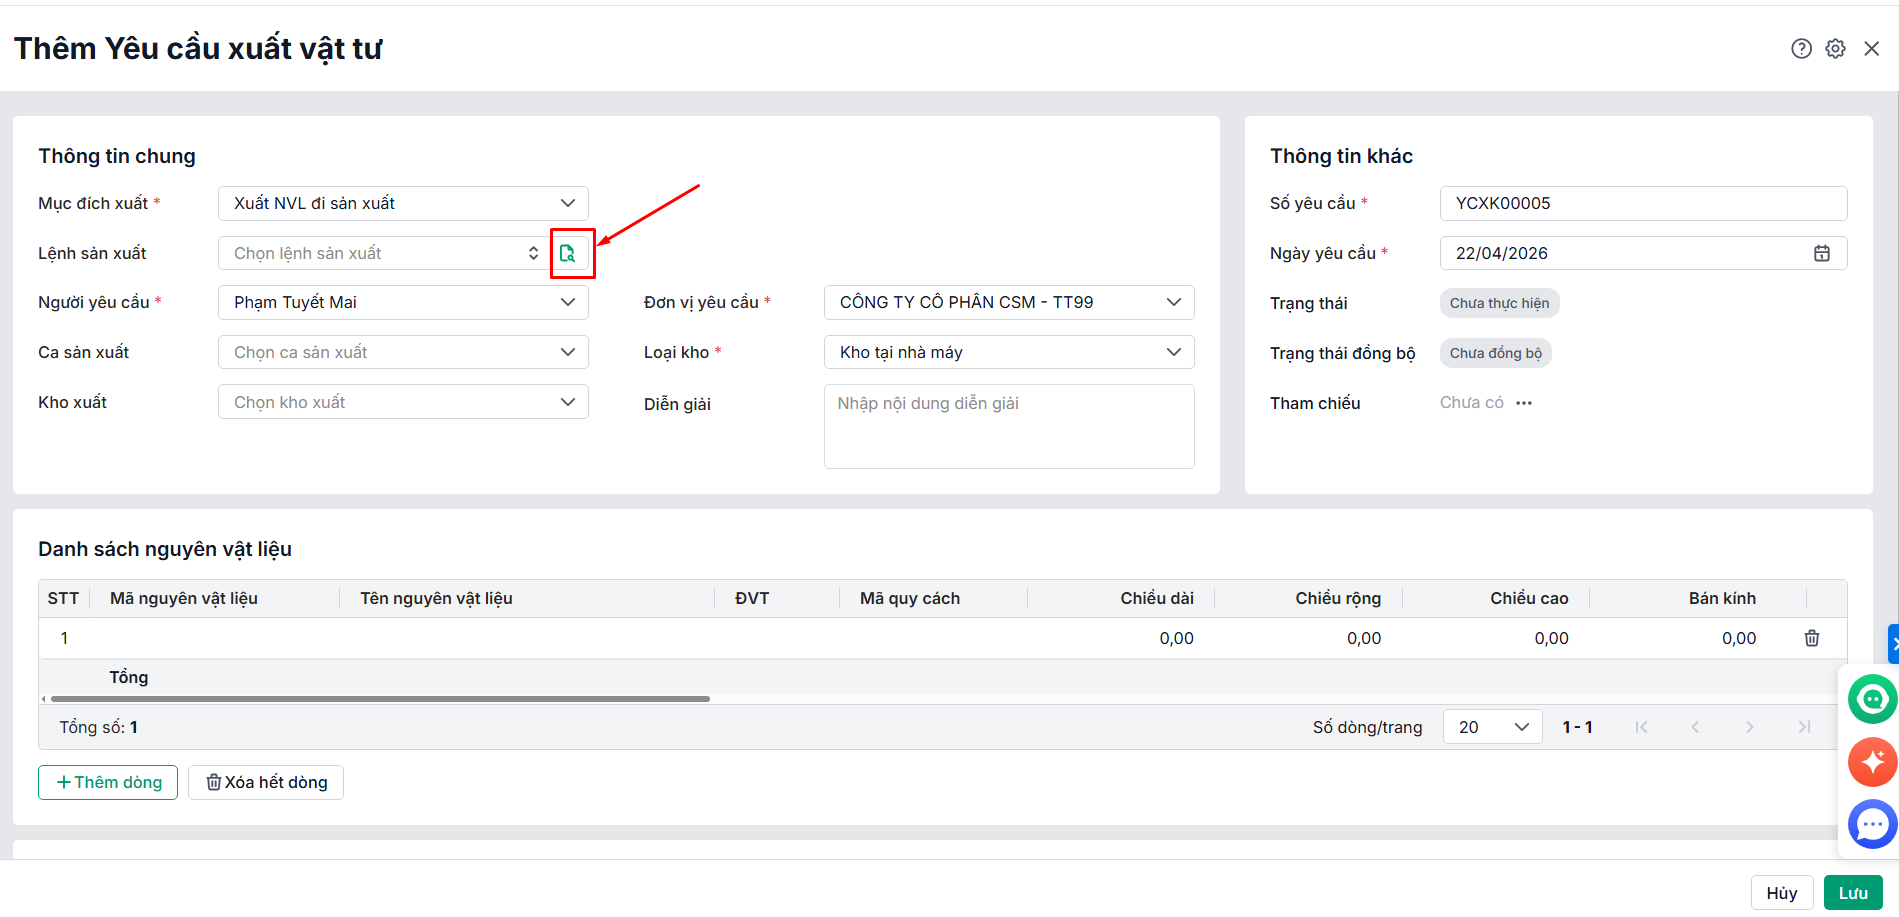Click the Ngày yêu cầu date field
This screenshot has width=1899, height=917.
pyautogui.click(x=1643, y=253)
